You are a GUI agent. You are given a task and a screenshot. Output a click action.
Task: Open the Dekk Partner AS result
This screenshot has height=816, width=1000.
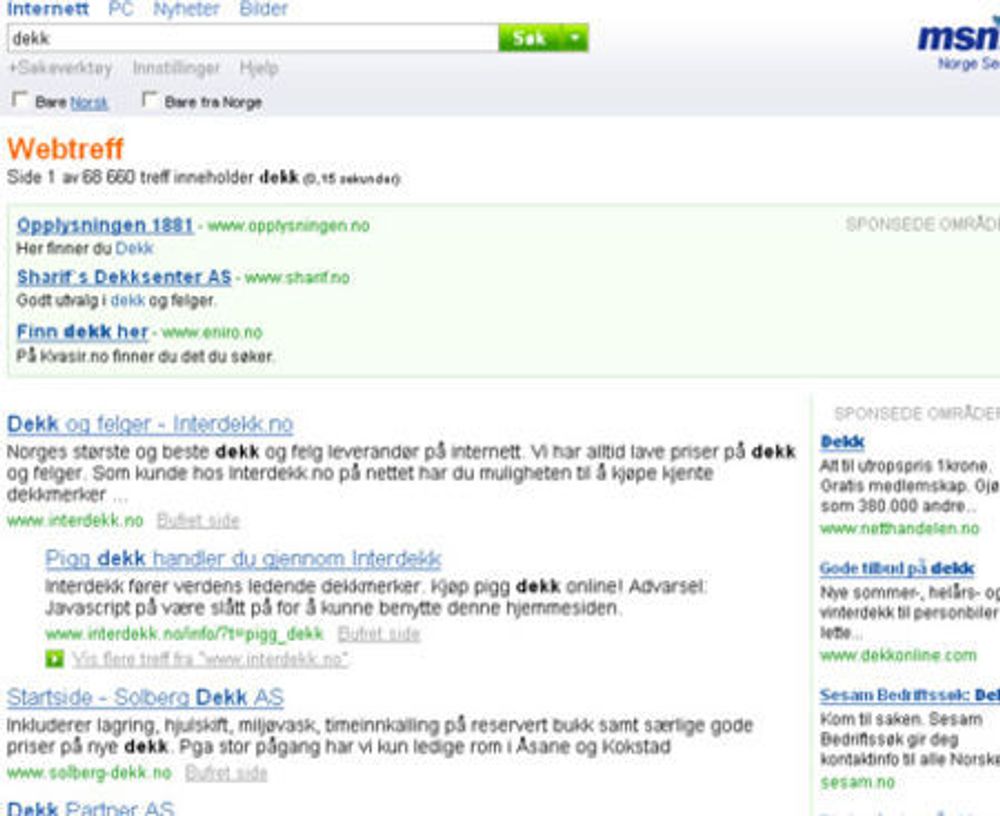91,808
